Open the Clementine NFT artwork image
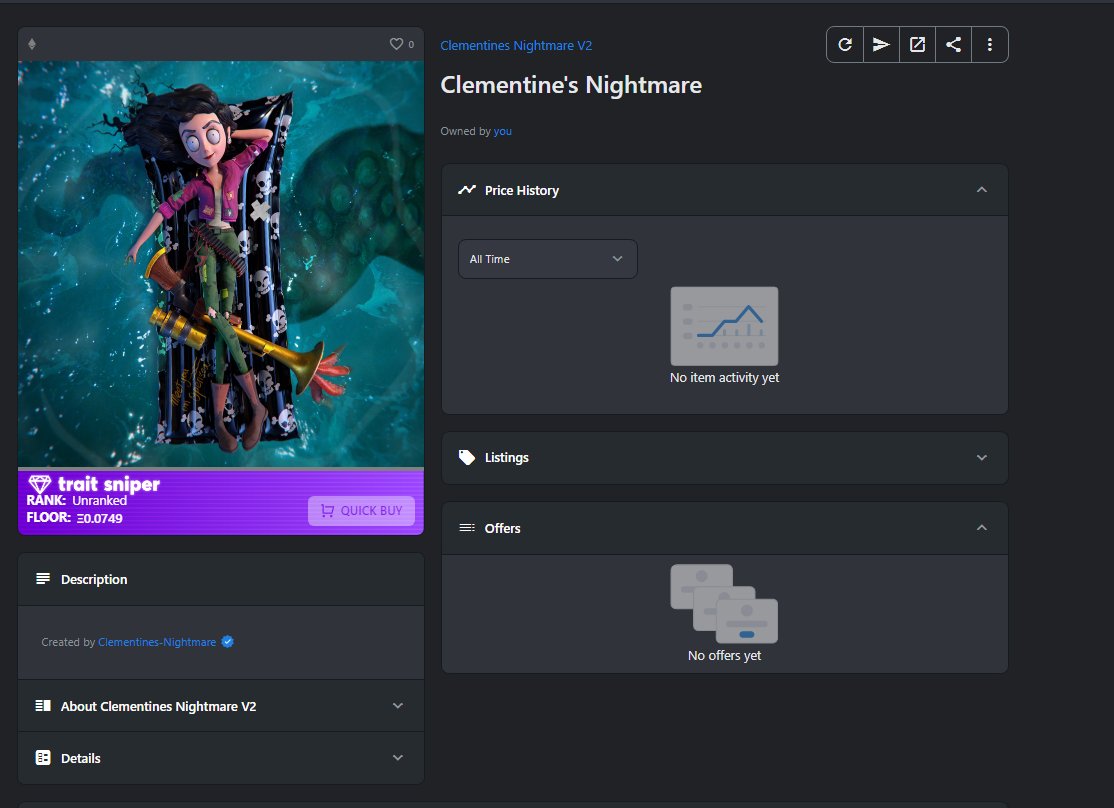 (221, 264)
